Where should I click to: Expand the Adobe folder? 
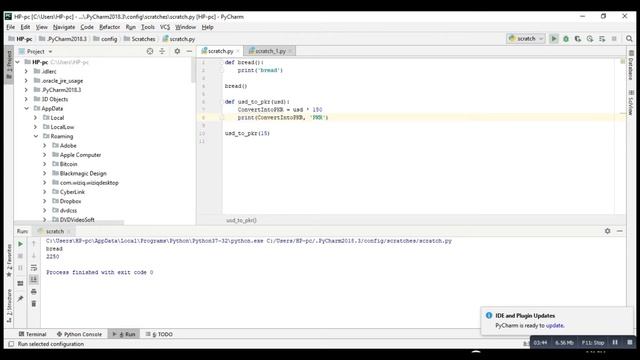click(45, 146)
